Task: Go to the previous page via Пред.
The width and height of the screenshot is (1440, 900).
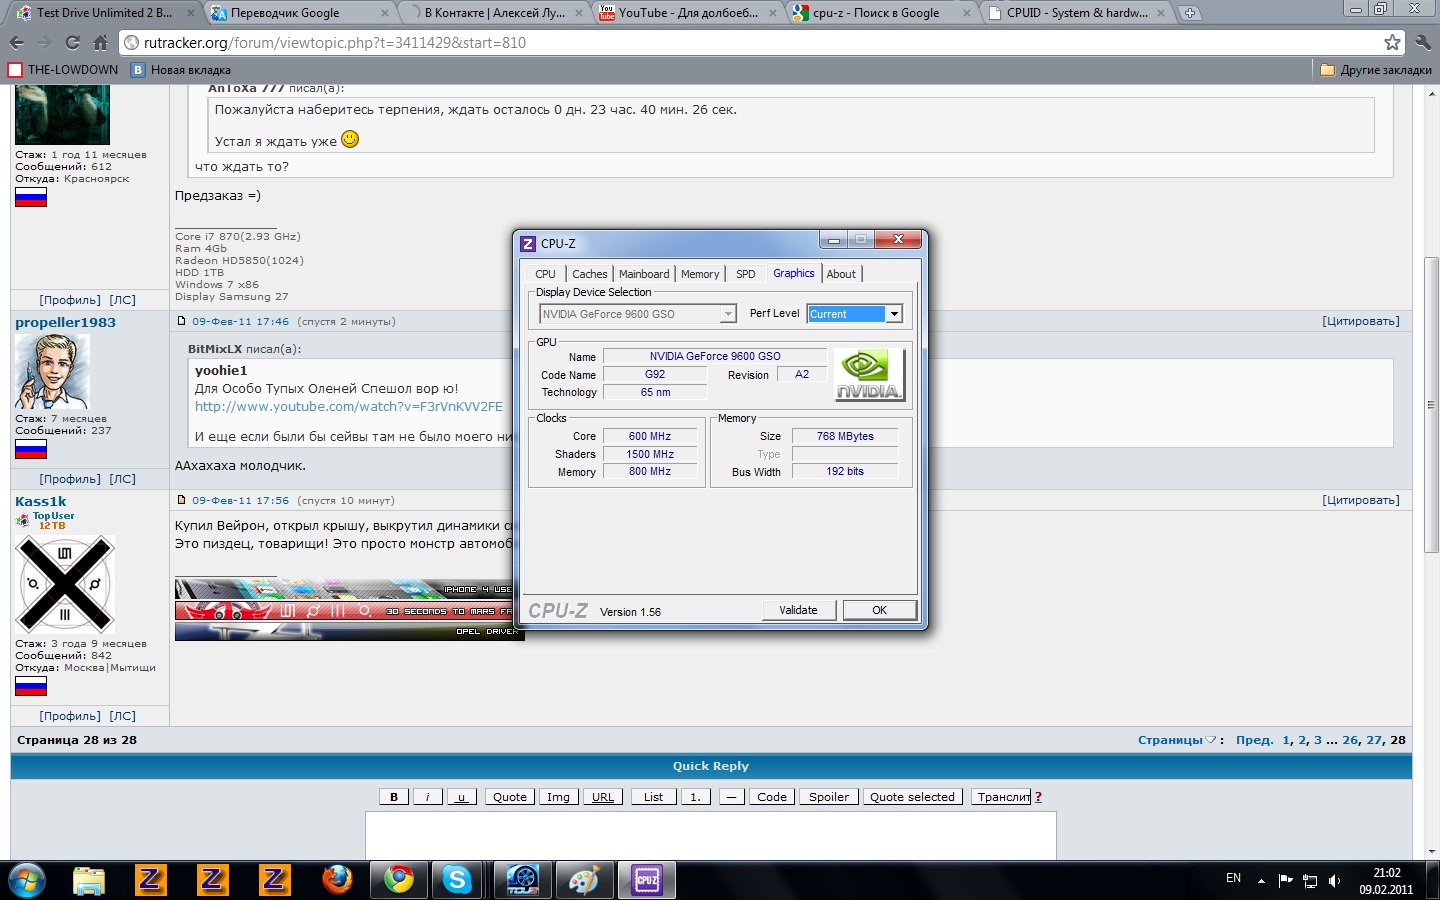Action: point(1254,740)
